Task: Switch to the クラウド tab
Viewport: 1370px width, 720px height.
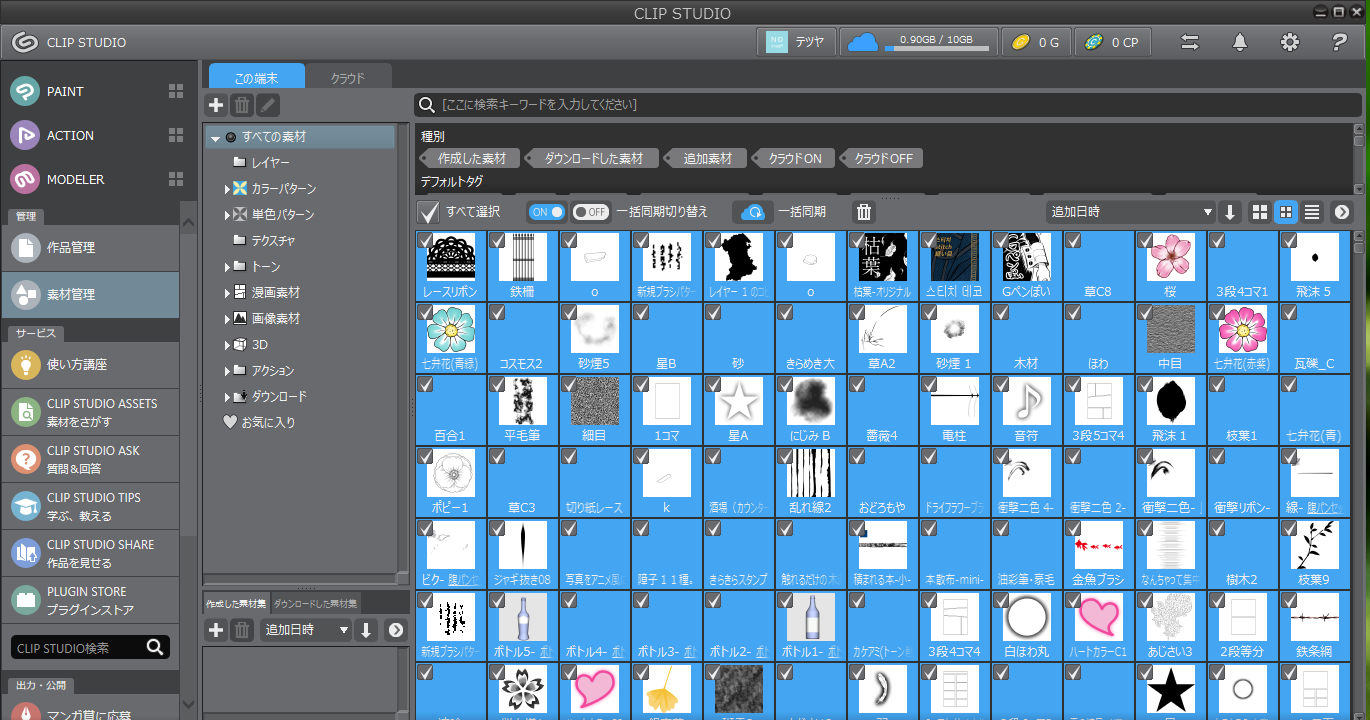Action: [348, 77]
